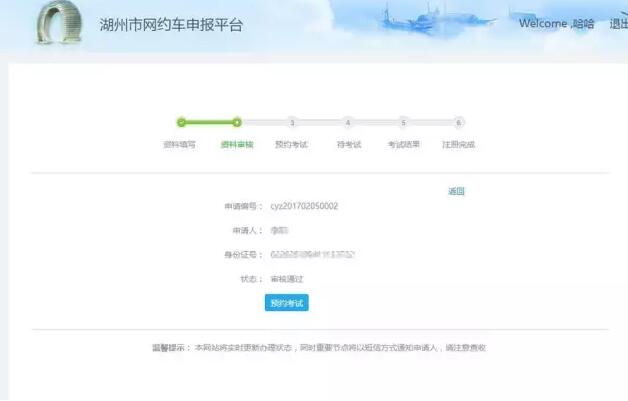This screenshot has height=401, width=628.
Task: Select the step 3 circle marker
Action: (292, 122)
